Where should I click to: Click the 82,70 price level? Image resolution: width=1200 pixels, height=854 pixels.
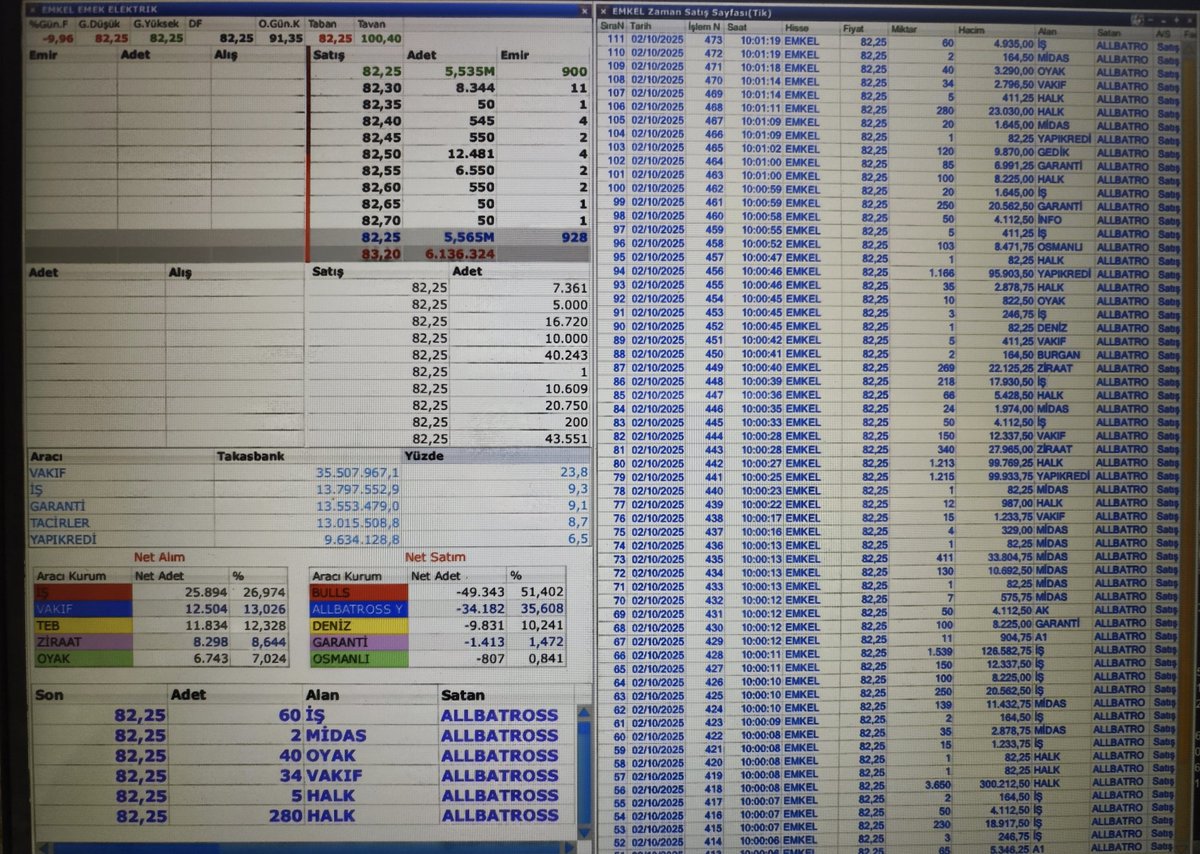click(x=382, y=220)
